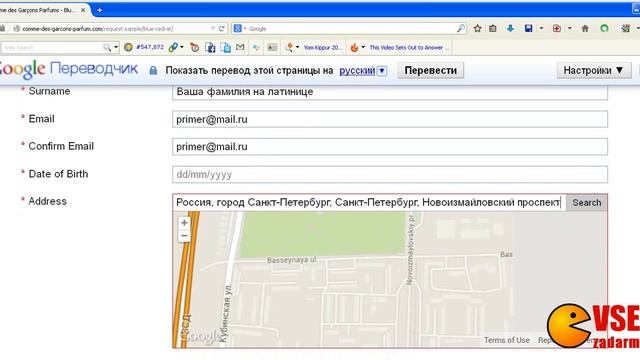Click the red clock toolbar icon

tap(195, 47)
